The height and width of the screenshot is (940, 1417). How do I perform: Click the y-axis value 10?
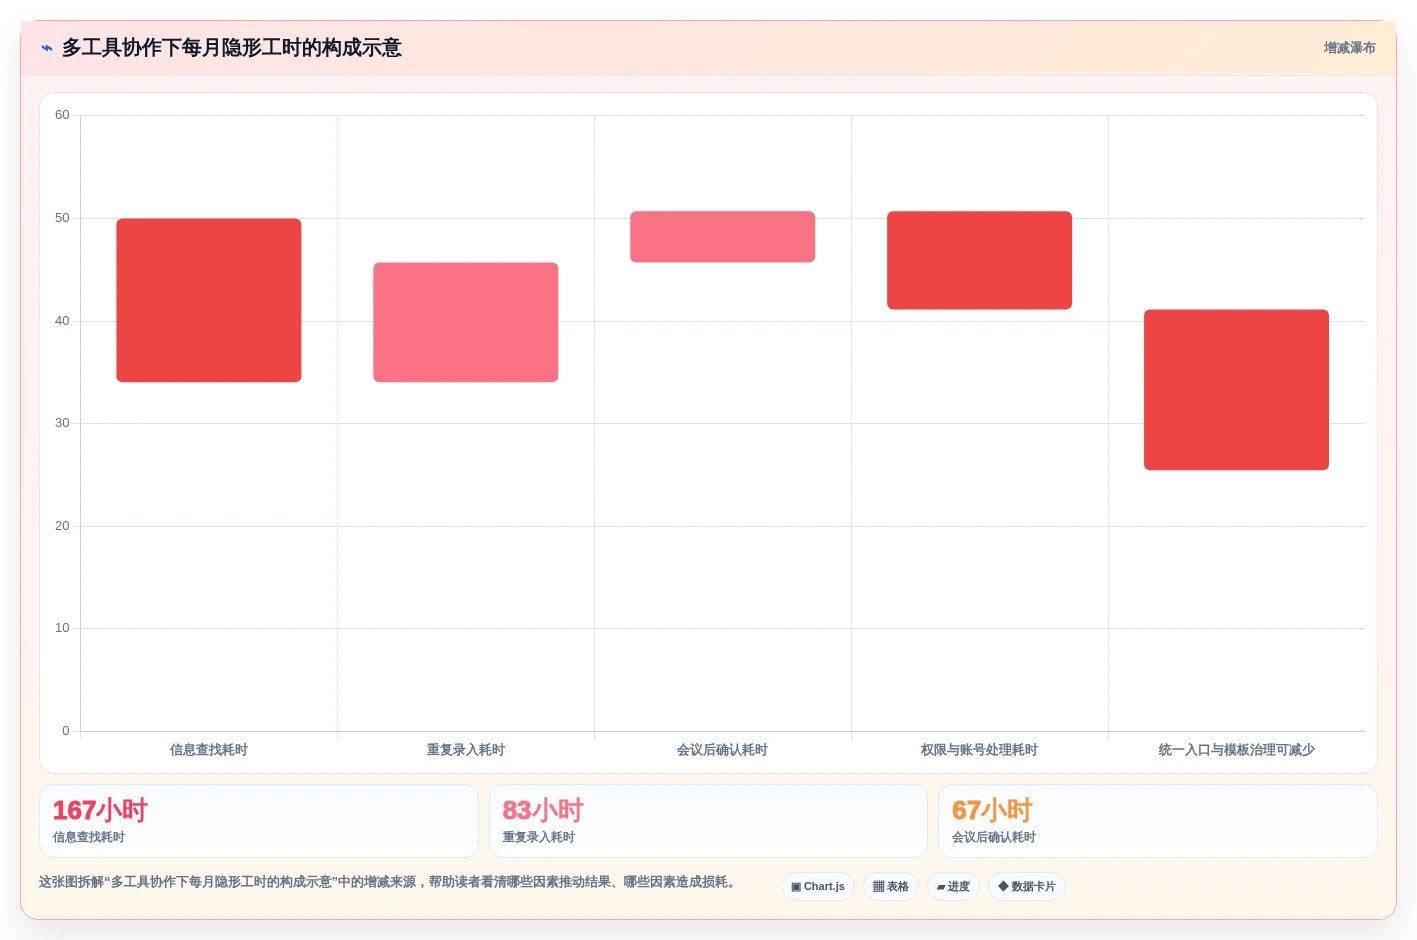click(x=62, y=628)
